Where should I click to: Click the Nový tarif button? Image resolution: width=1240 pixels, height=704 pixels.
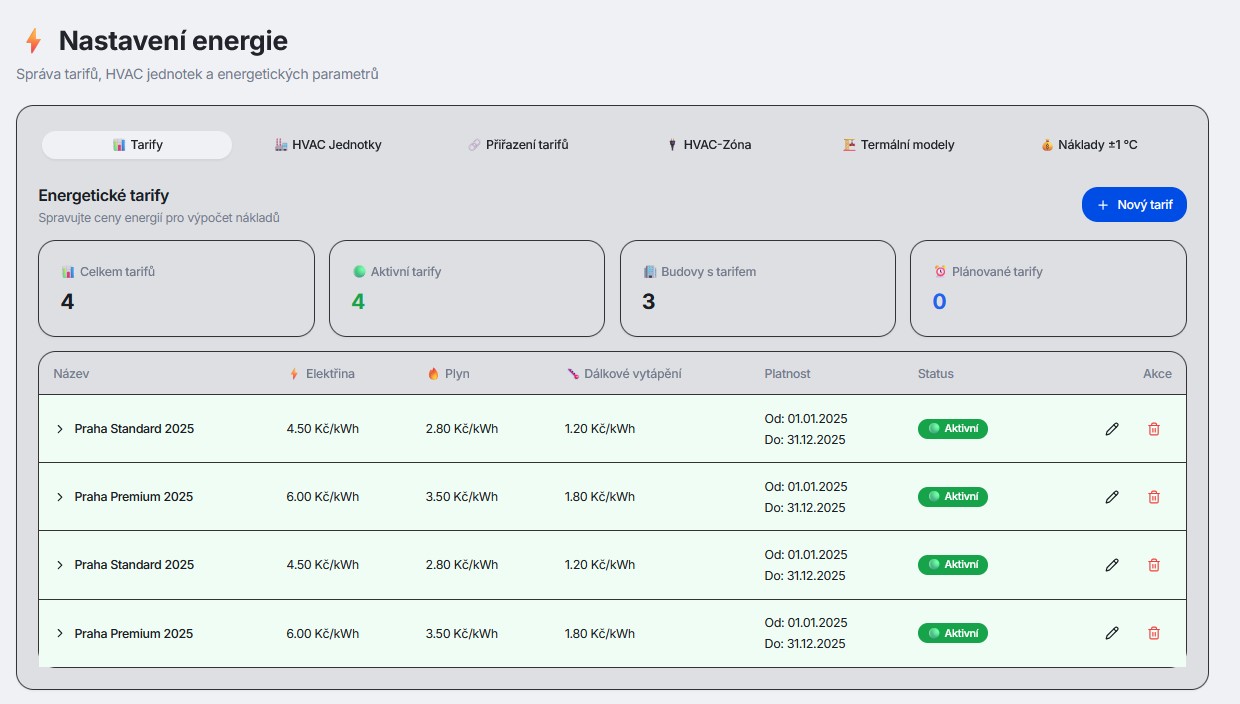click(1134, 205)
